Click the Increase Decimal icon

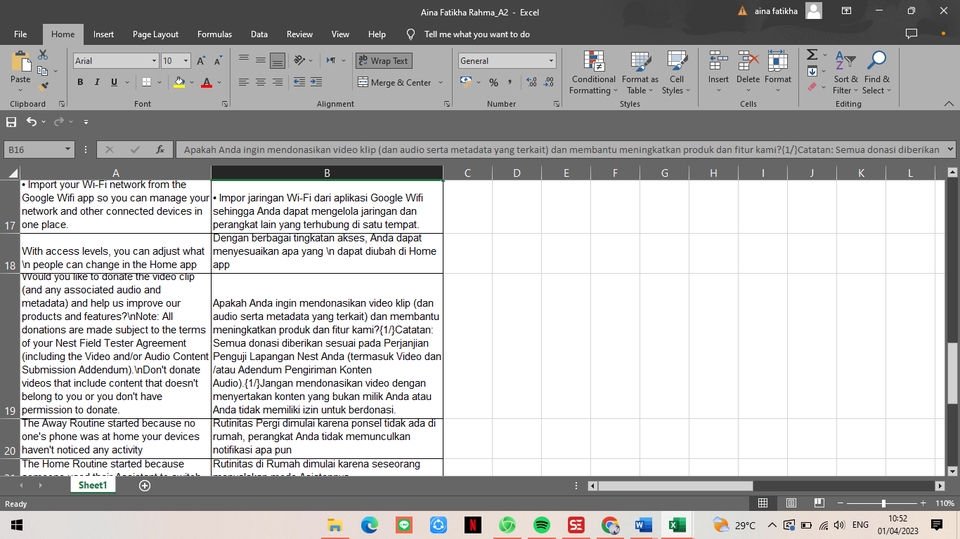[x=531, y=83]
